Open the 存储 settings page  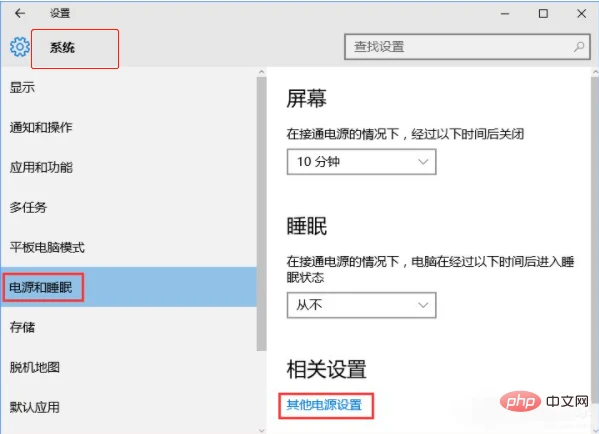128,327
